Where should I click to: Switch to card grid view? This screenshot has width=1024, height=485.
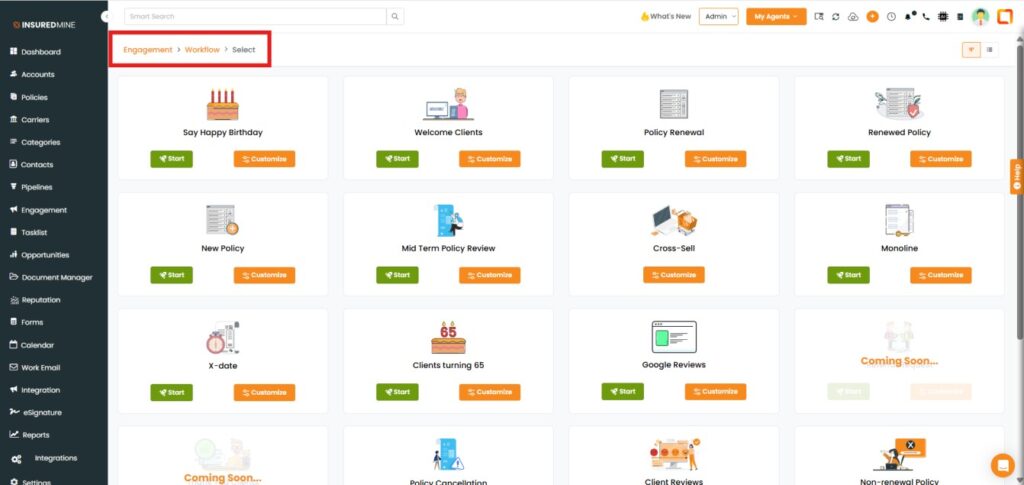click(971, 49)
